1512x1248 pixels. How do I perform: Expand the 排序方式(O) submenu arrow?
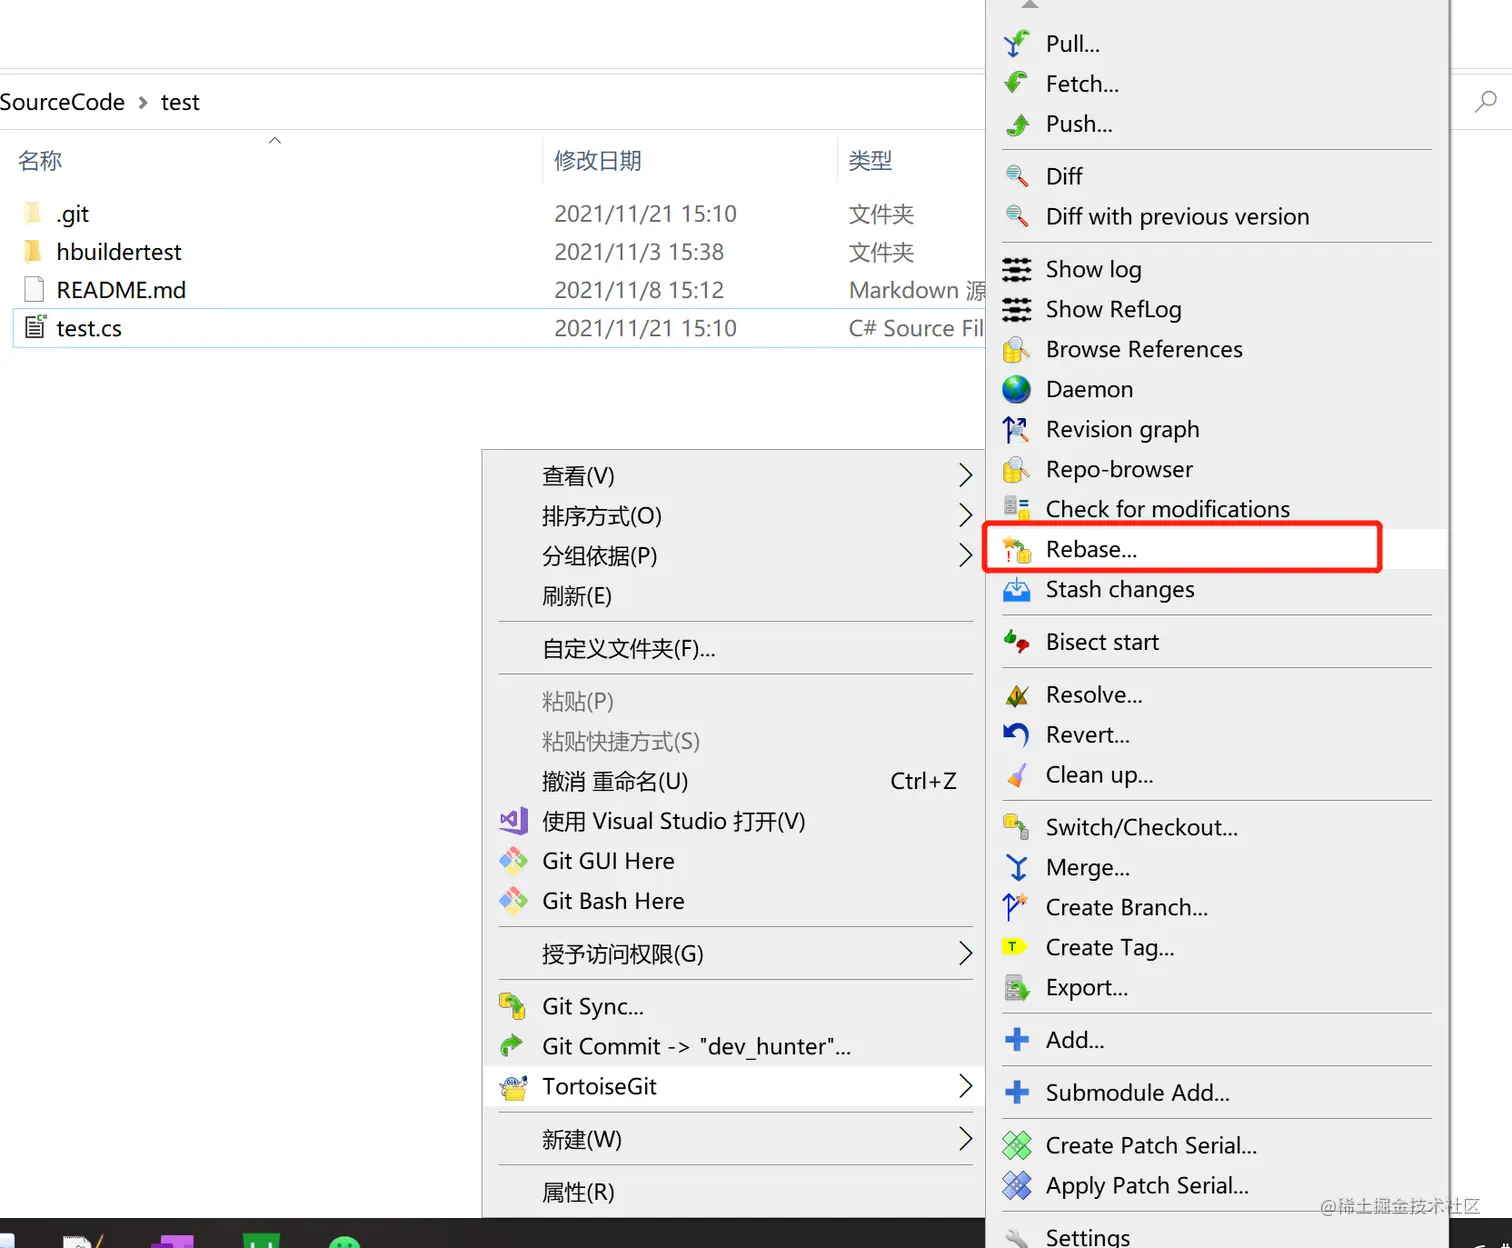(965, 515)
